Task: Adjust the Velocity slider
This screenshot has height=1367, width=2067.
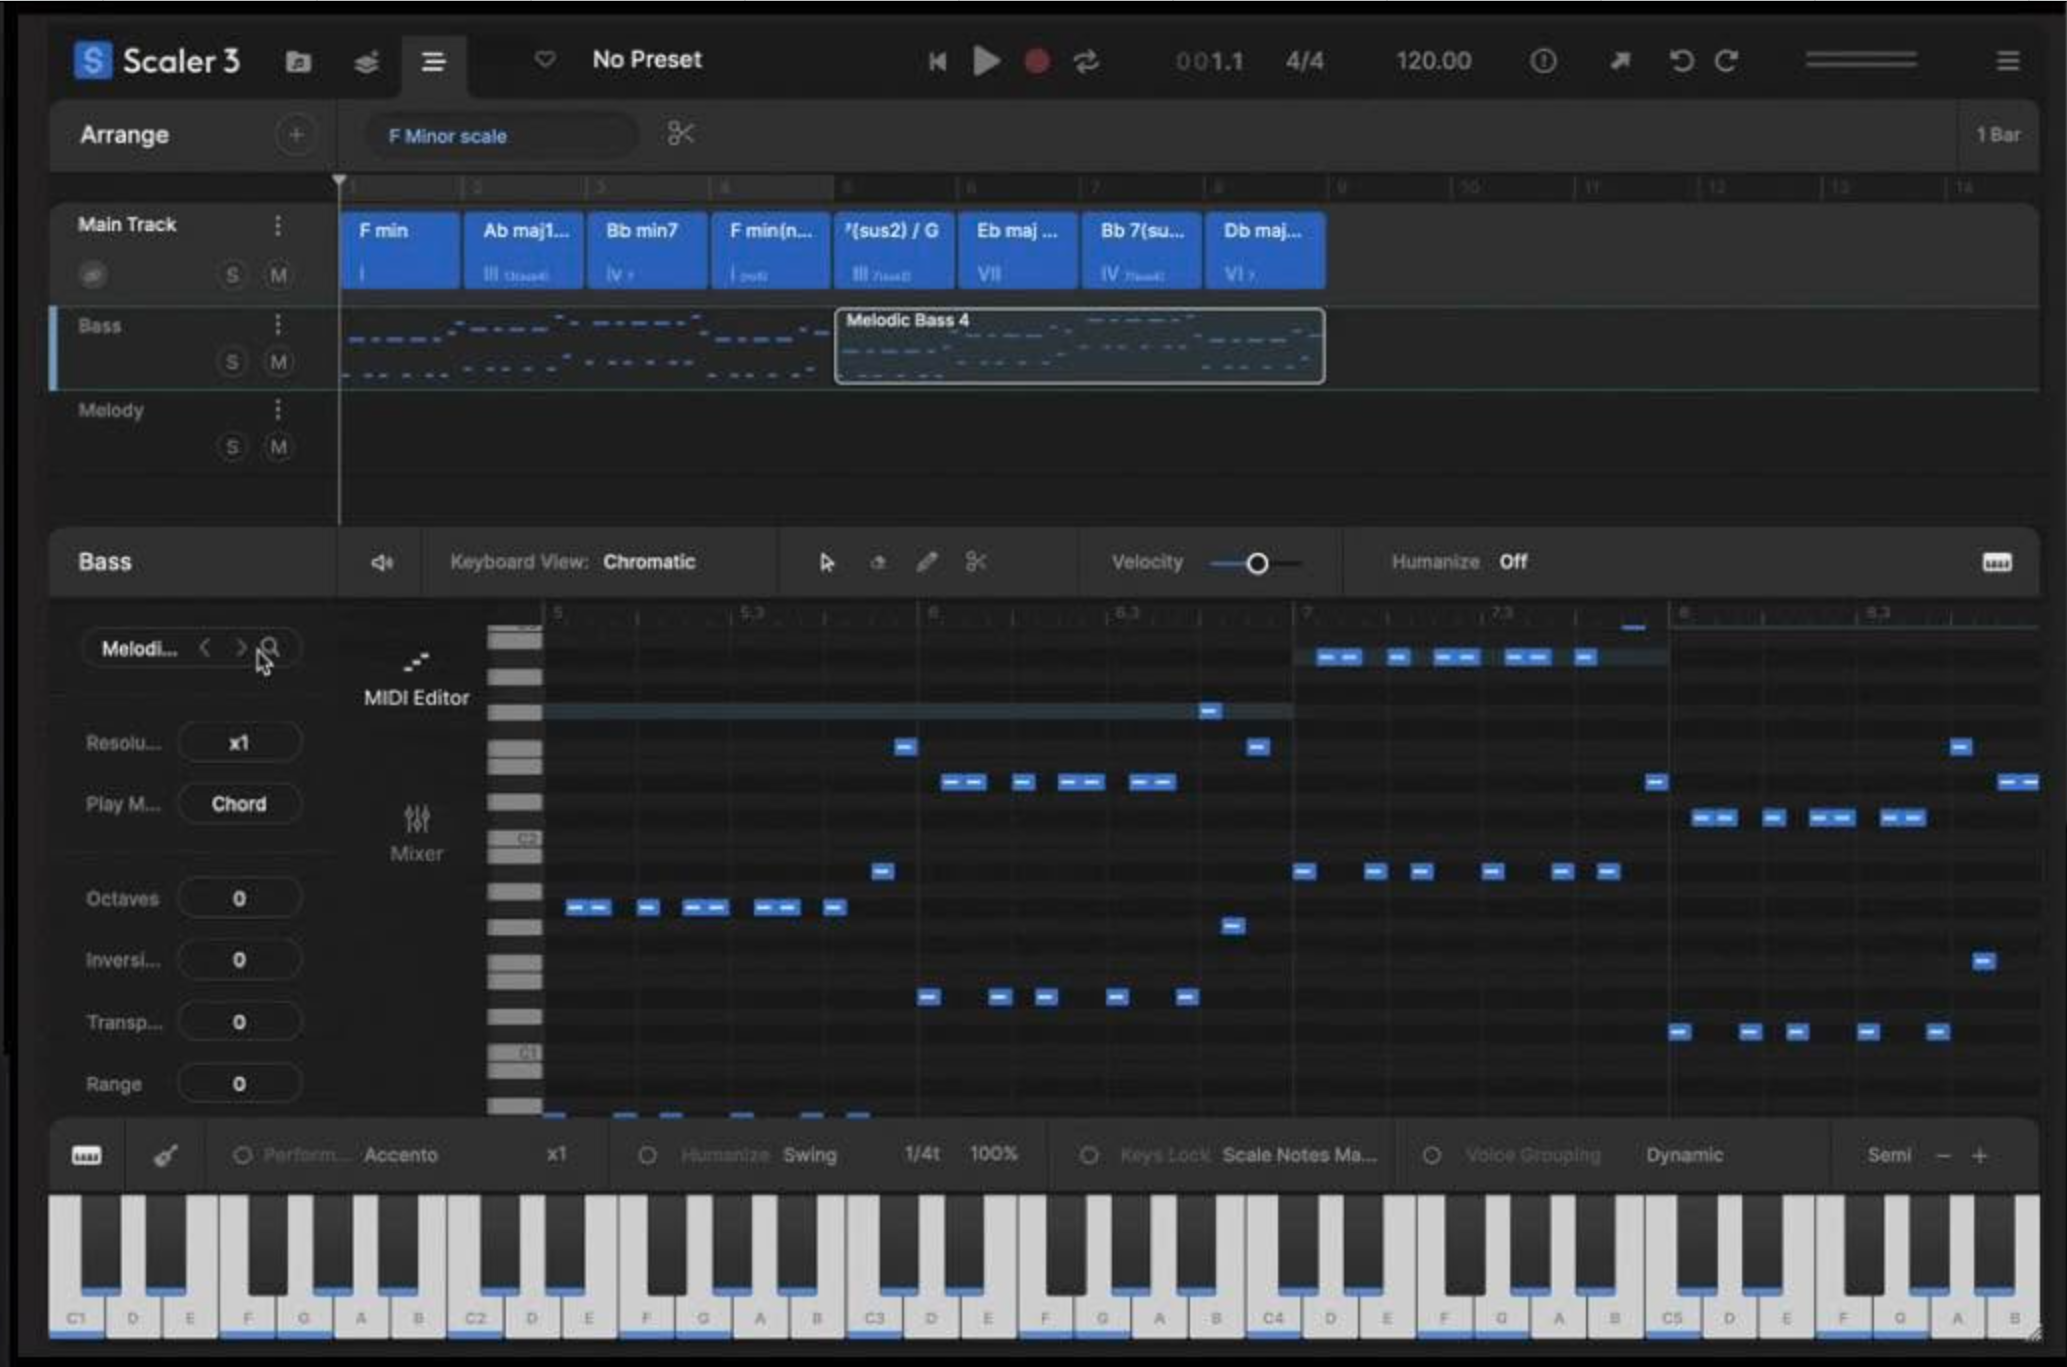Action: coord(1256,564)
